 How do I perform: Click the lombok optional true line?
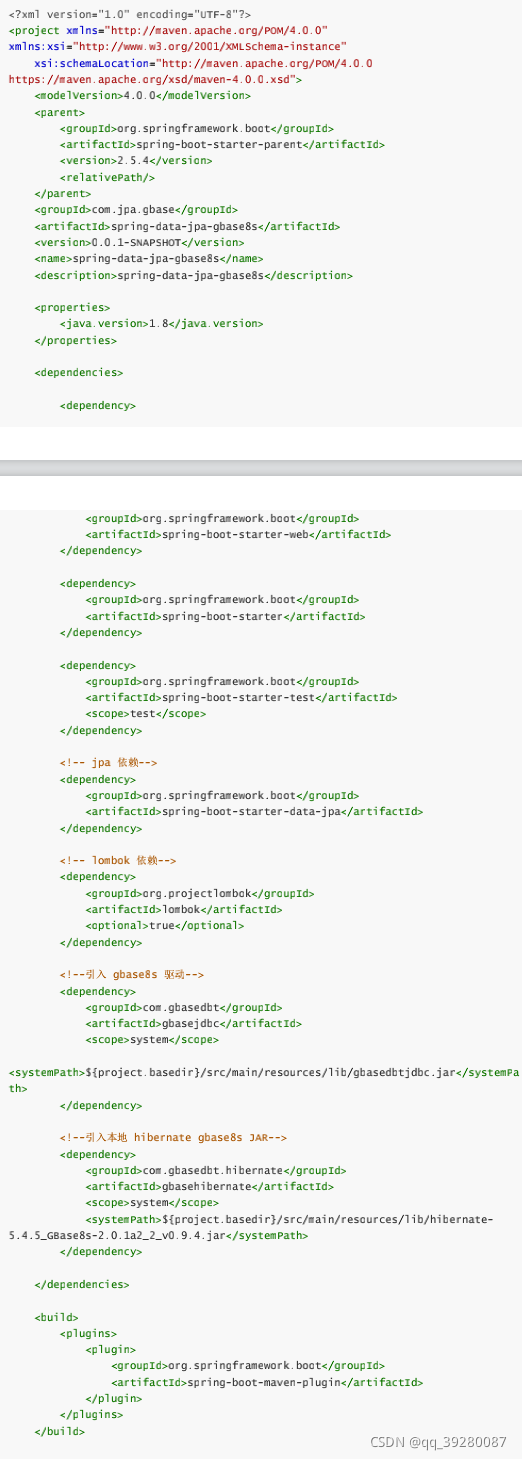pyautogui.click(x=164, y=926)
